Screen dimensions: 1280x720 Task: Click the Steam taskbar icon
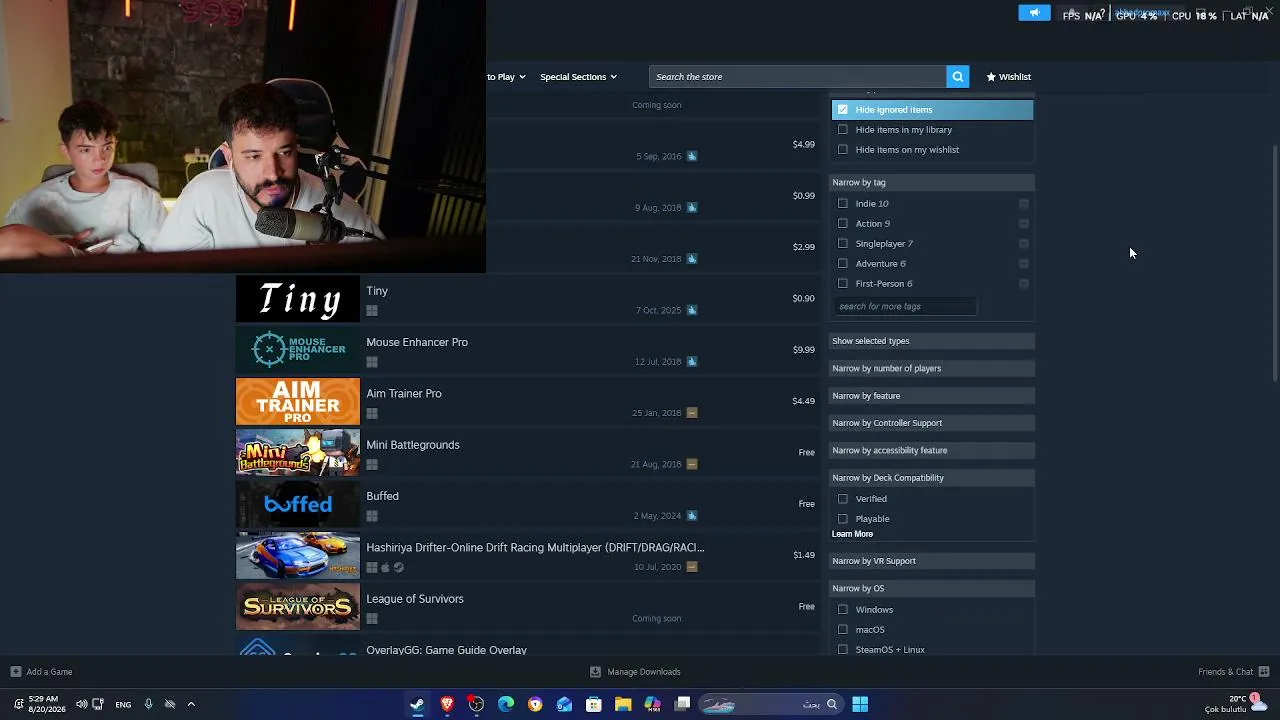pyautogui.click(x=417, y=704)
